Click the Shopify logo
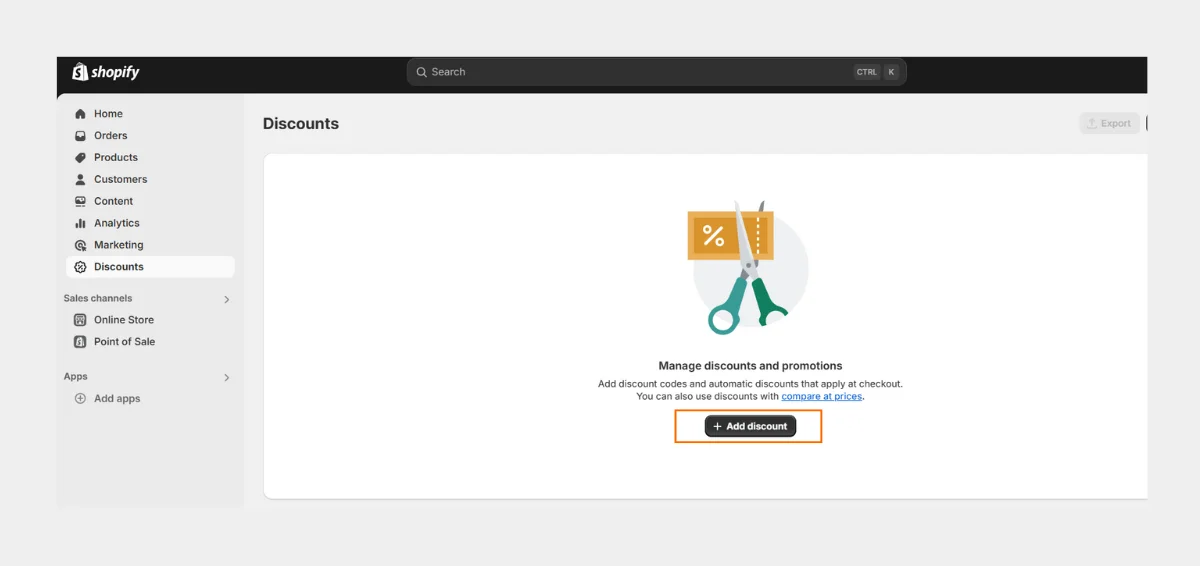 (106, 72)
